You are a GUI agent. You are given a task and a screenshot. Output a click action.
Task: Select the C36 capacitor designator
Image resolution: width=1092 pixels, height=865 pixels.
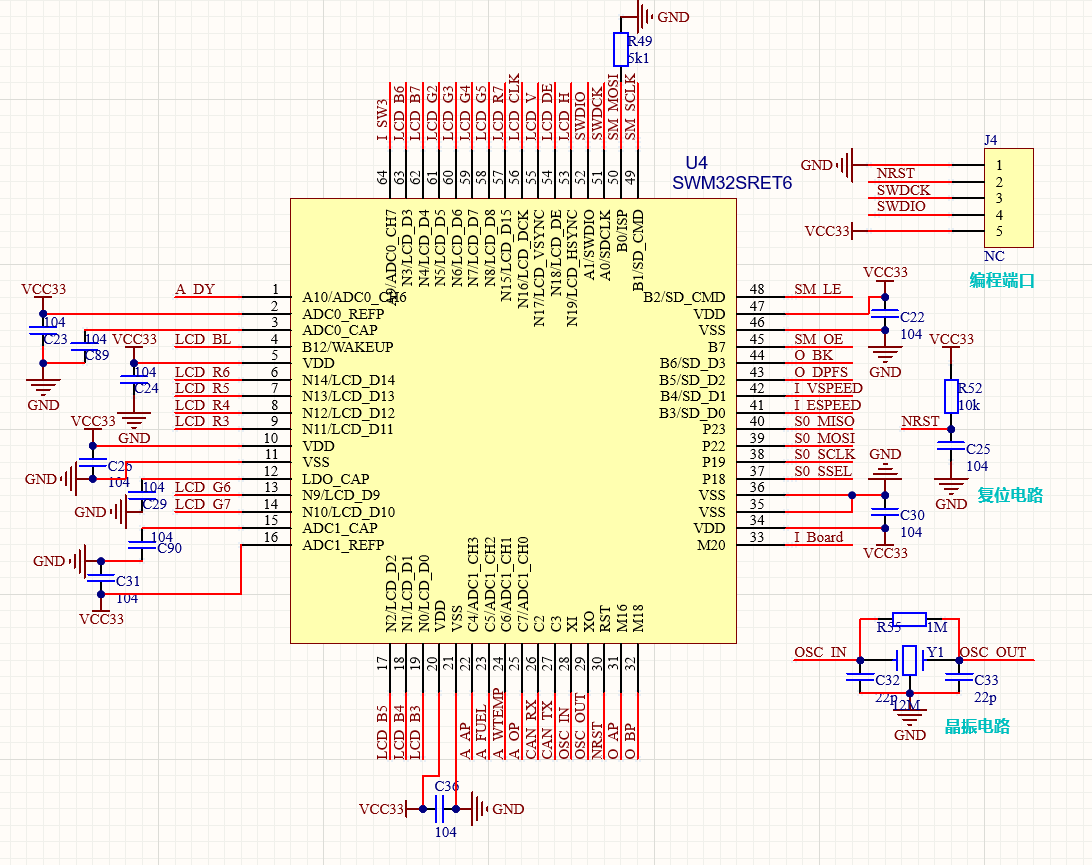[446, 786]
